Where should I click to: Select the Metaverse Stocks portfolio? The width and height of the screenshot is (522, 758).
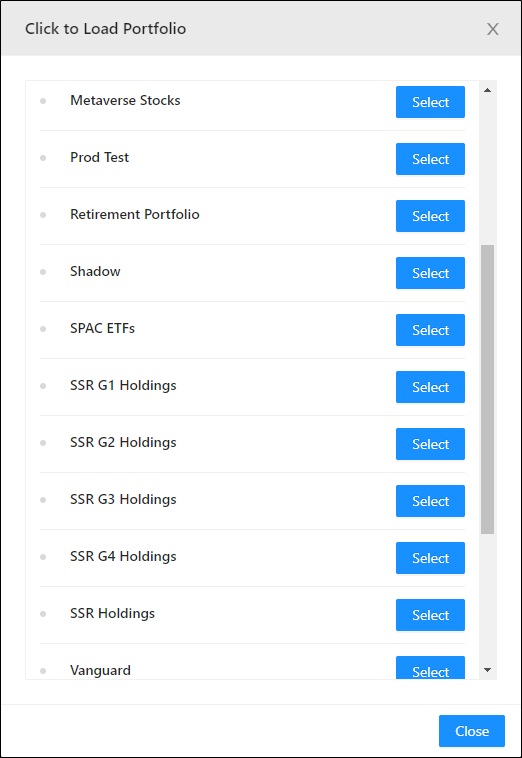point(430,102)
